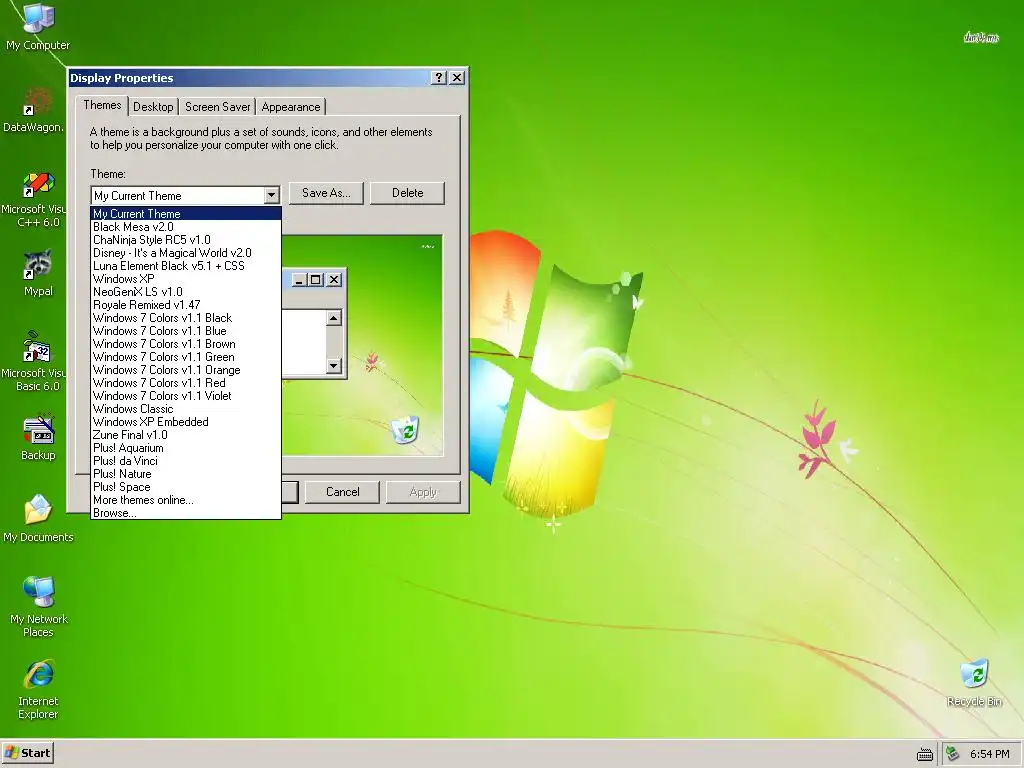Choose Windows 7 Colors v1.1 Orange
Screen dimensions: 1024x768
click(186, 370)
